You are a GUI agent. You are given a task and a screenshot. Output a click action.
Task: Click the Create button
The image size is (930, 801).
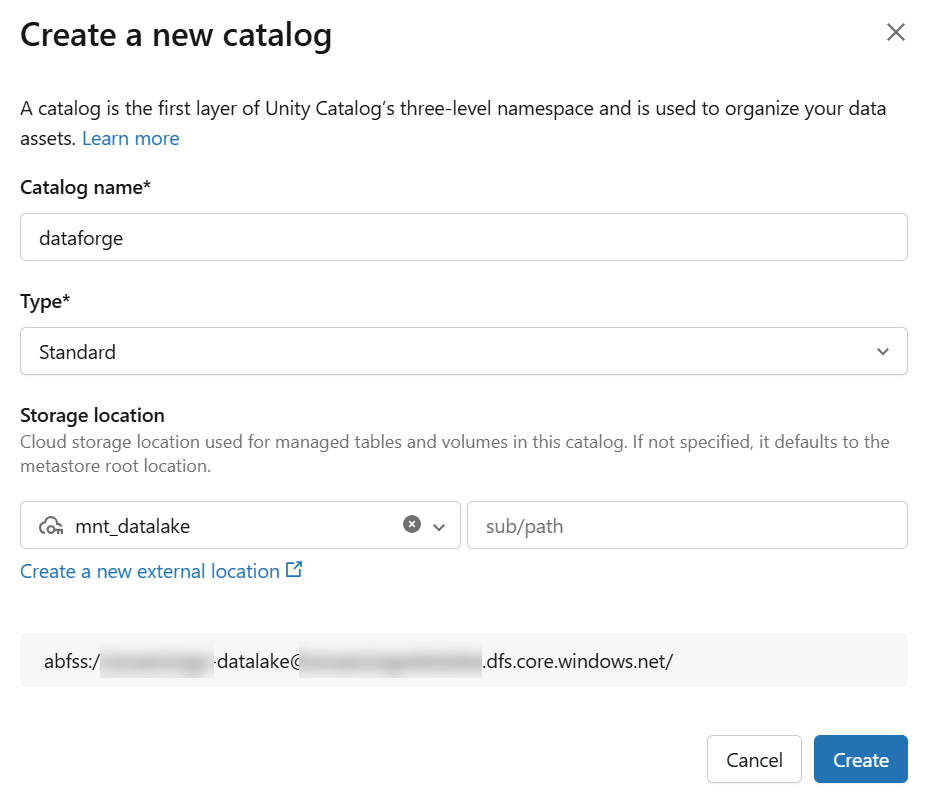860,759
